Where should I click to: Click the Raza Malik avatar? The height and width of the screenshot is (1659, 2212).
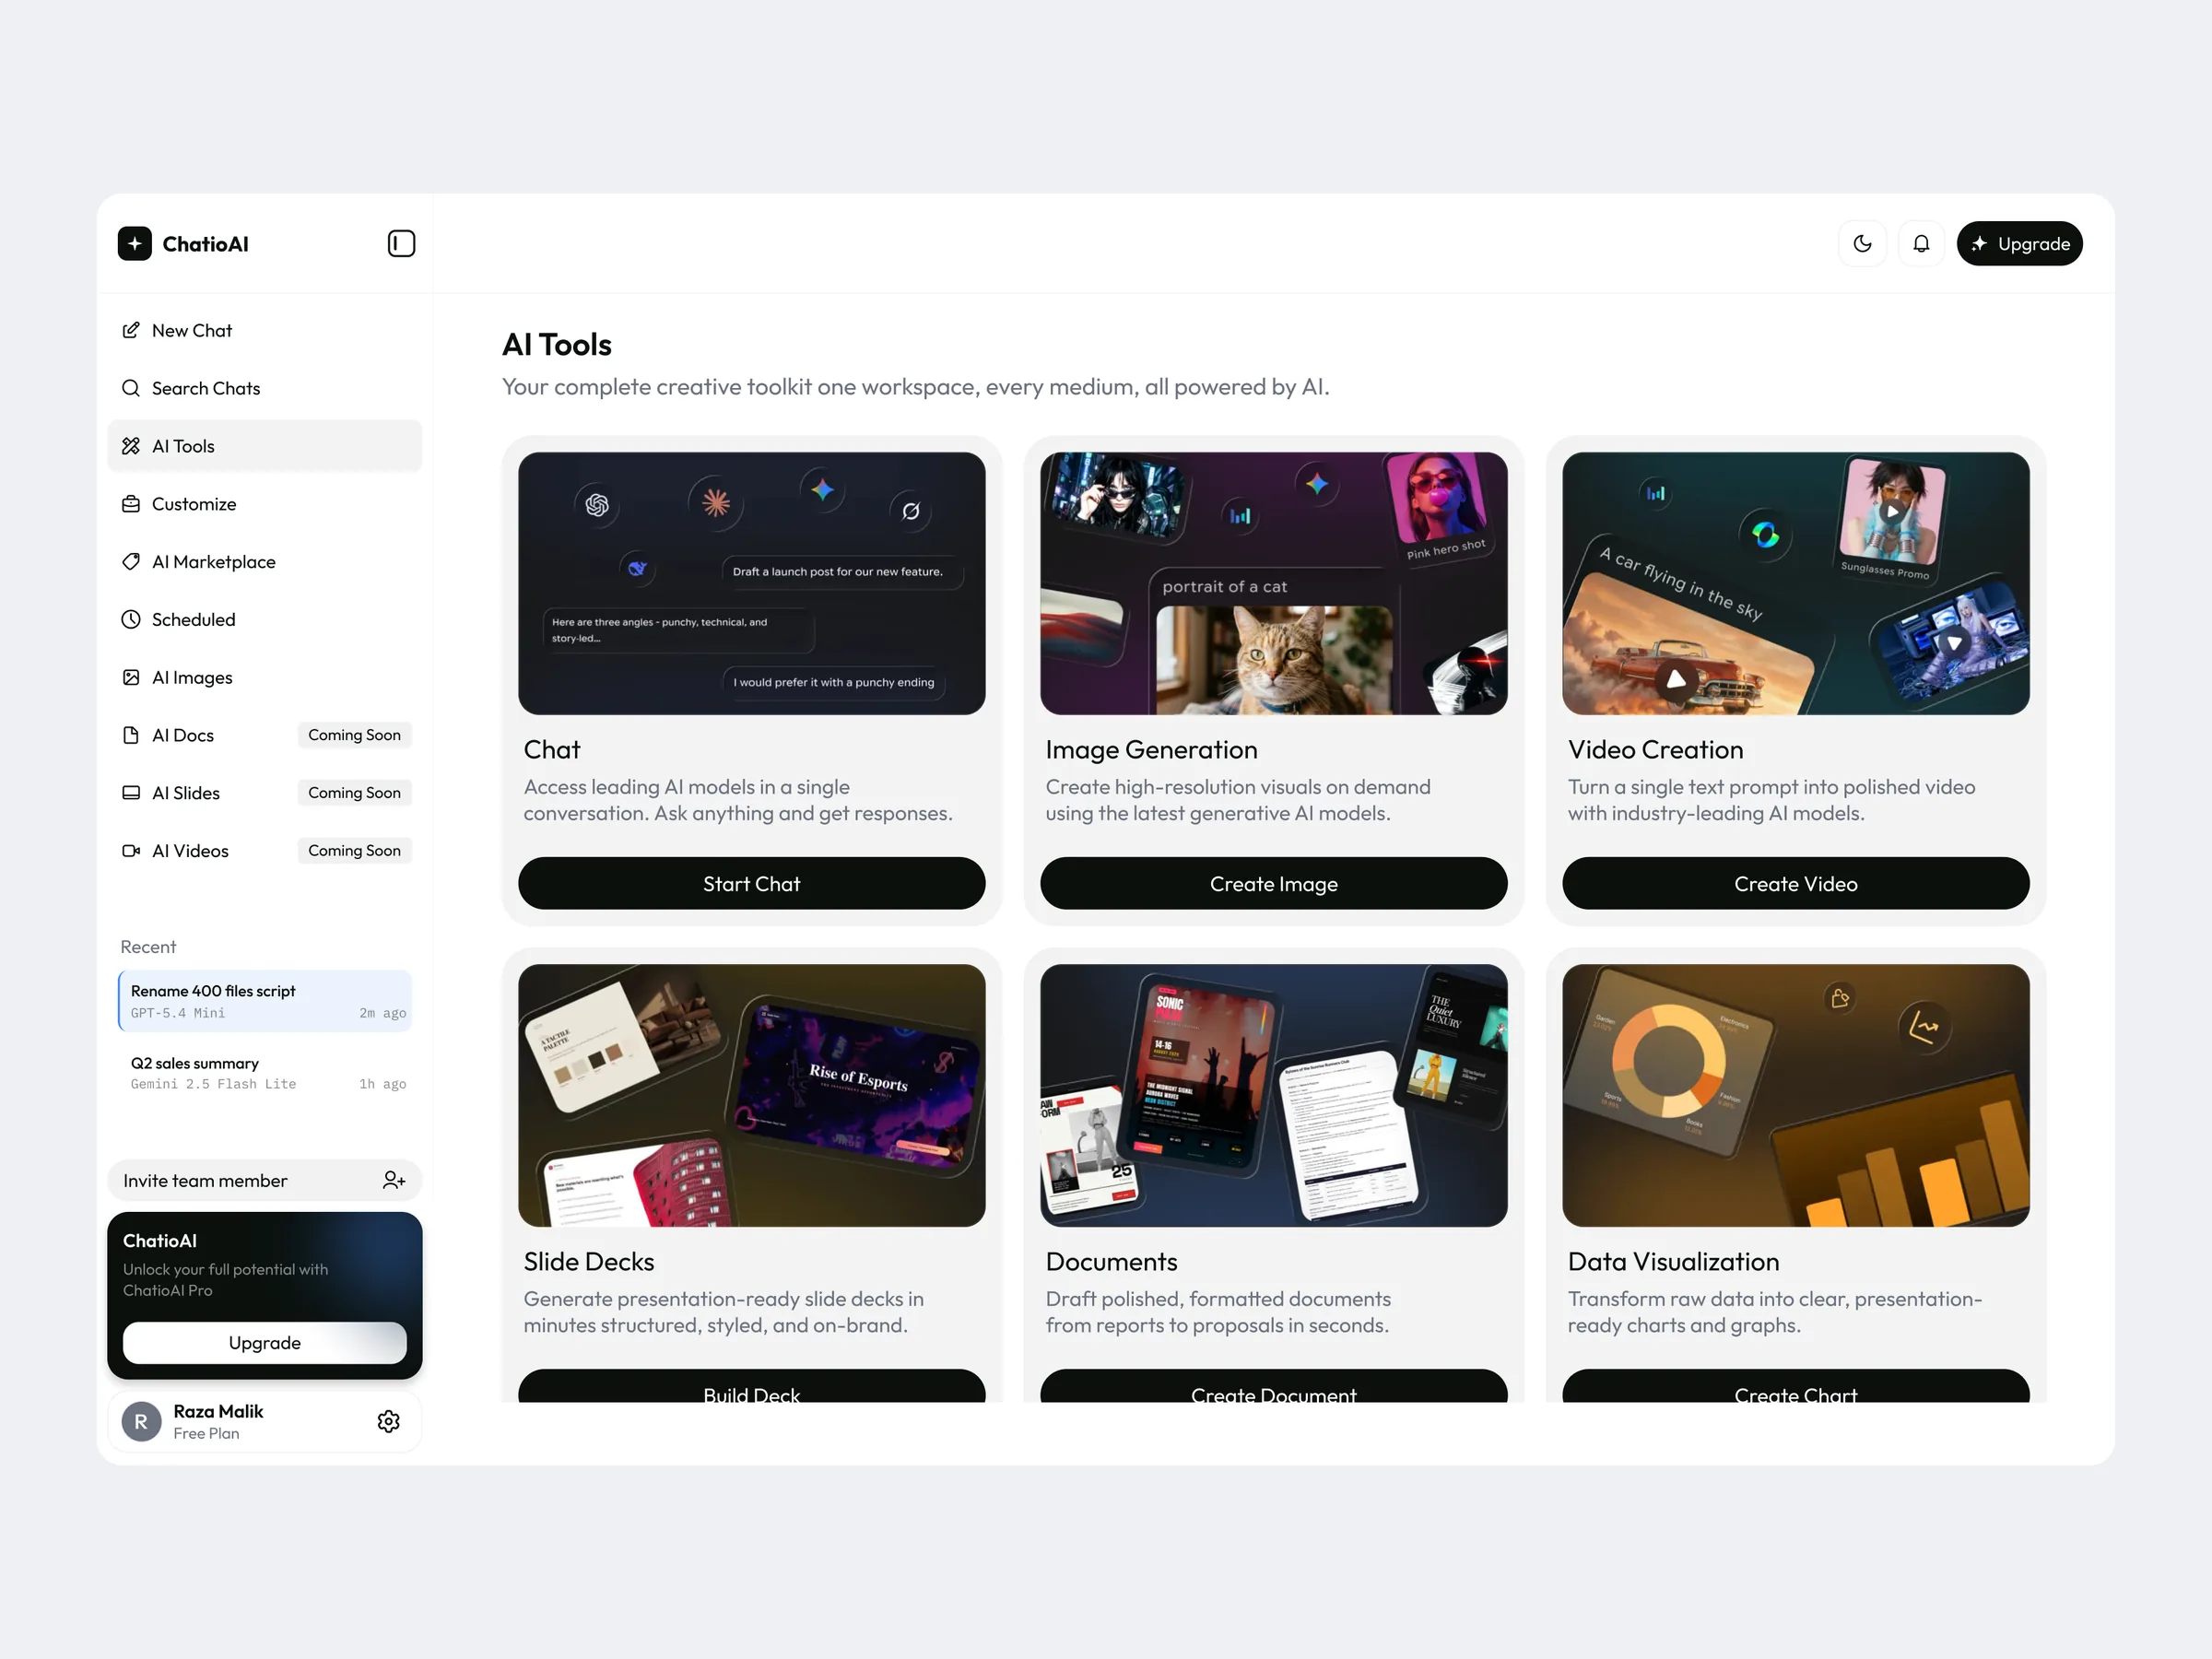pos(141,1422)
